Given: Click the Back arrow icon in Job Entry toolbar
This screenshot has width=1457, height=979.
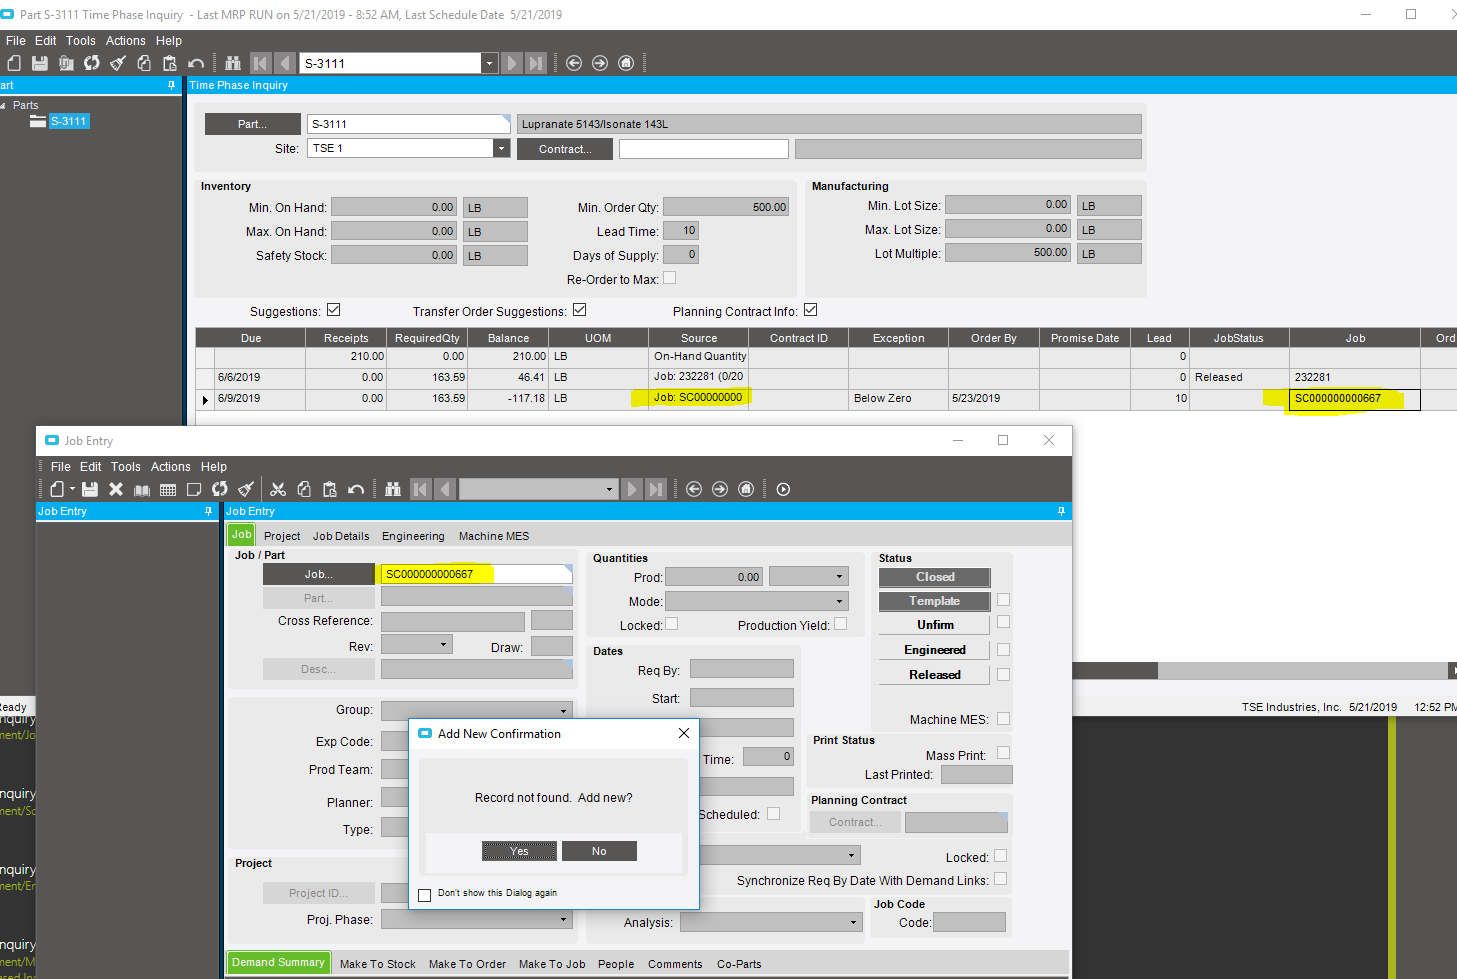Looking at the screenshot, I should pyautogui.click(x=694, y=489).
